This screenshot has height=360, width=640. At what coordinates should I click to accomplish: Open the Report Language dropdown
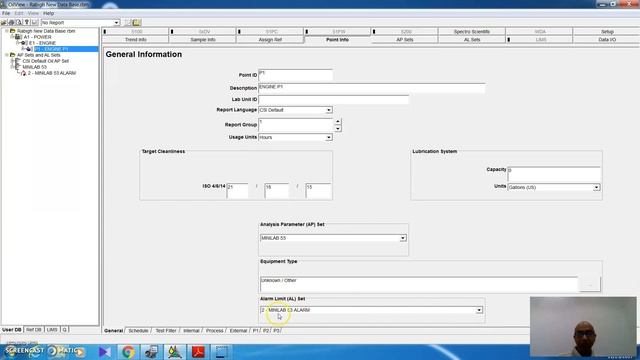329,110
